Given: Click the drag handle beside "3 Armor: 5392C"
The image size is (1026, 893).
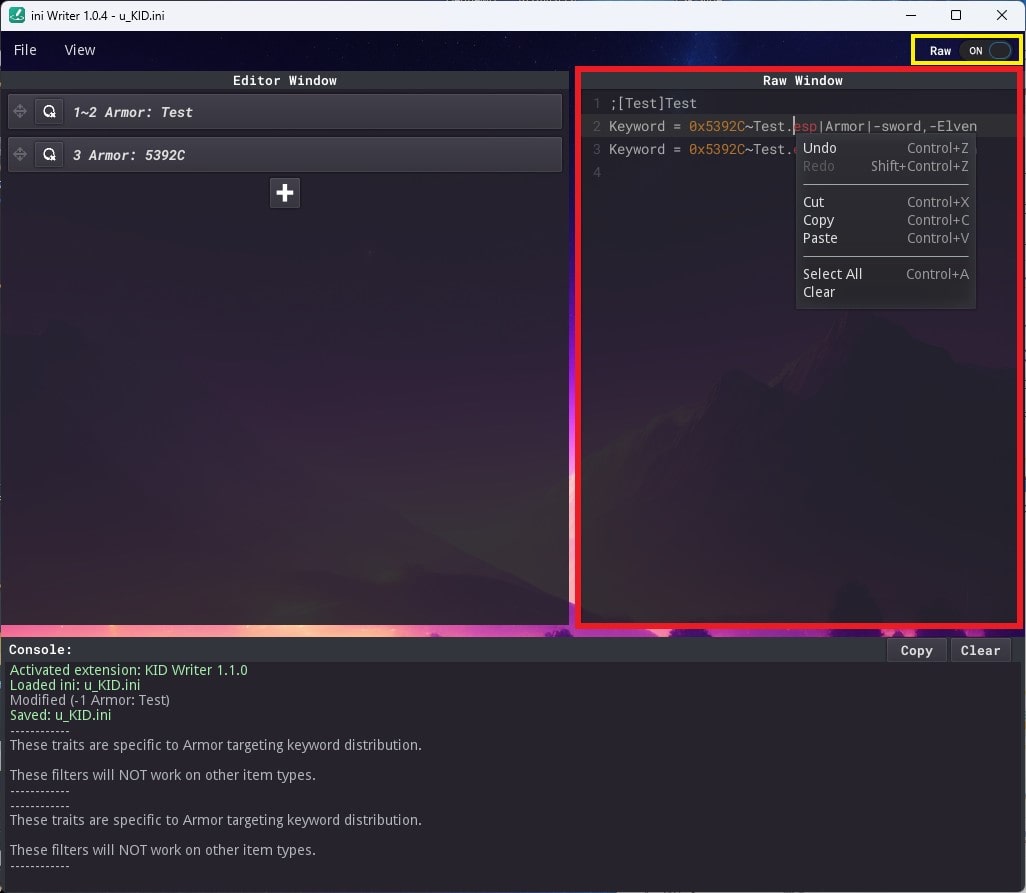Looking at the screenshot, I should (19, 154).
